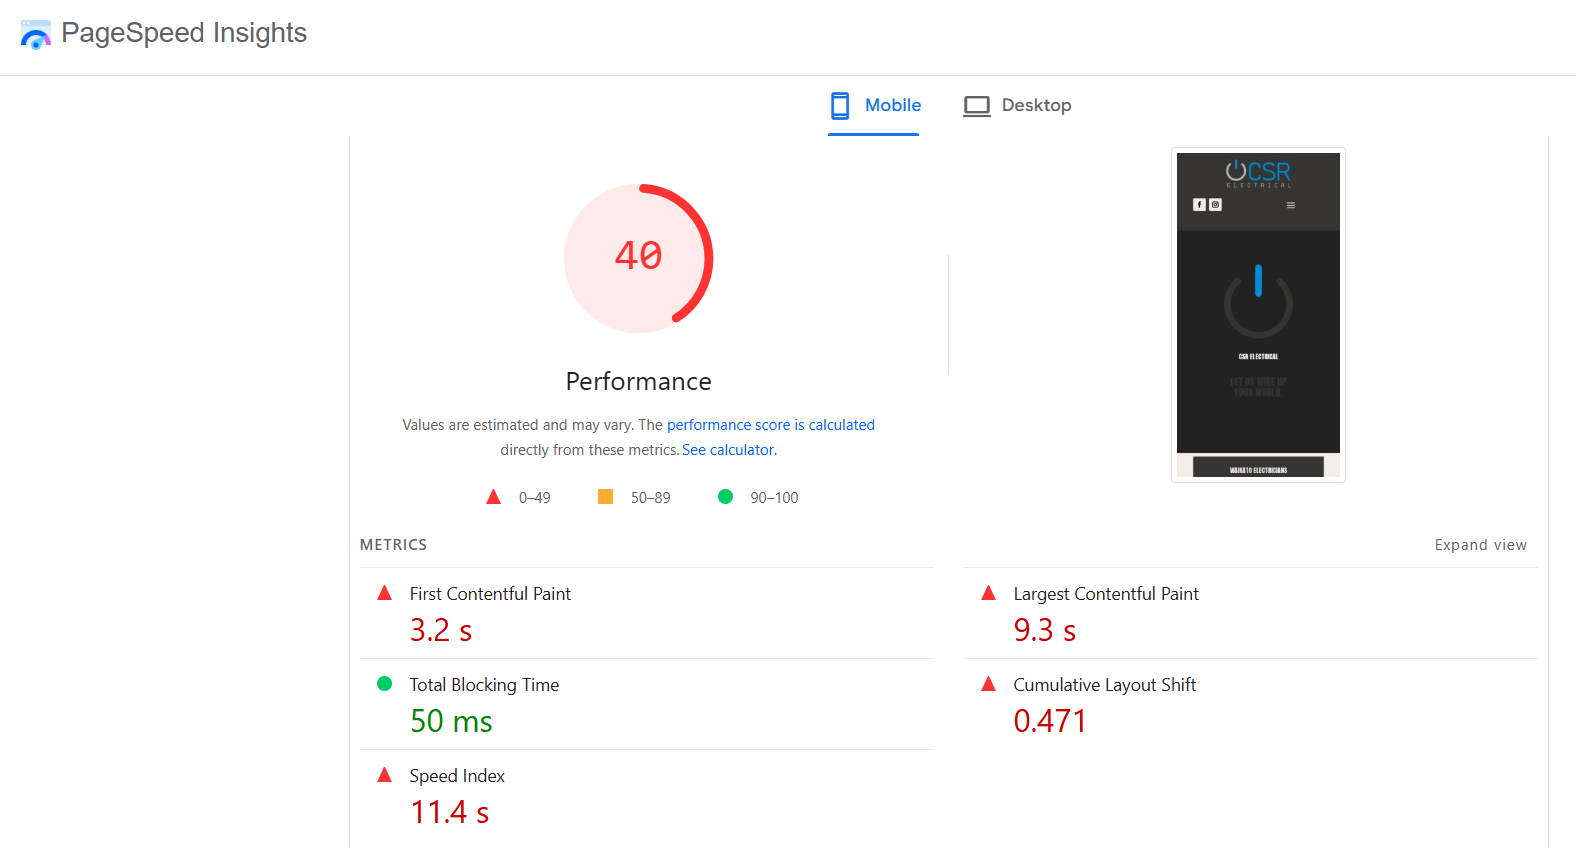Click the mobile phone icon in tabs

[840, 105]
